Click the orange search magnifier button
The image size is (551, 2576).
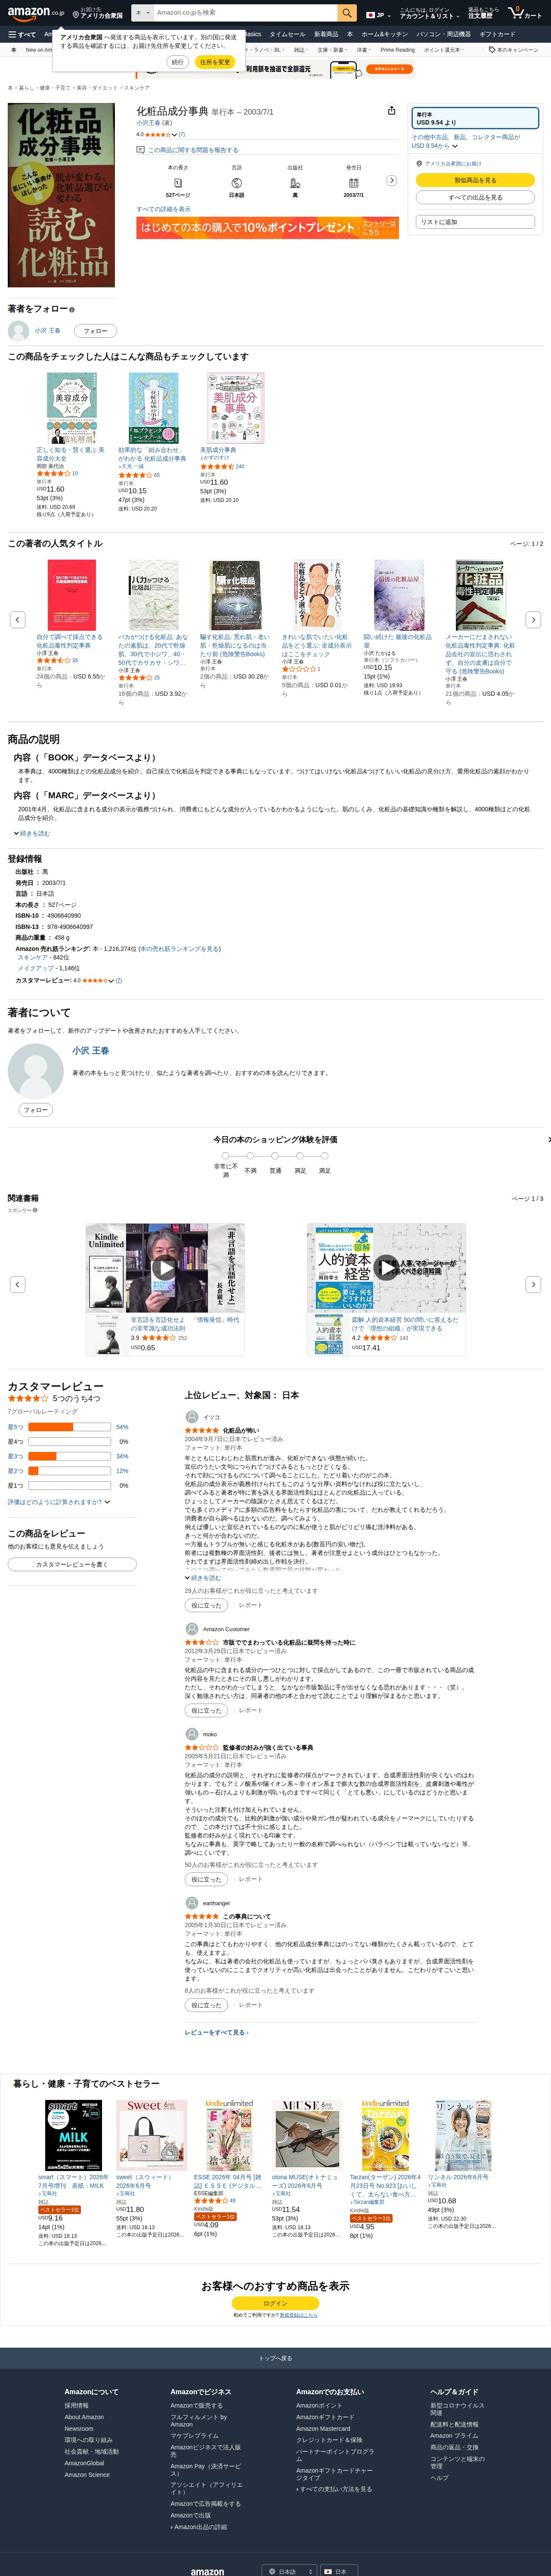[347, 13]
